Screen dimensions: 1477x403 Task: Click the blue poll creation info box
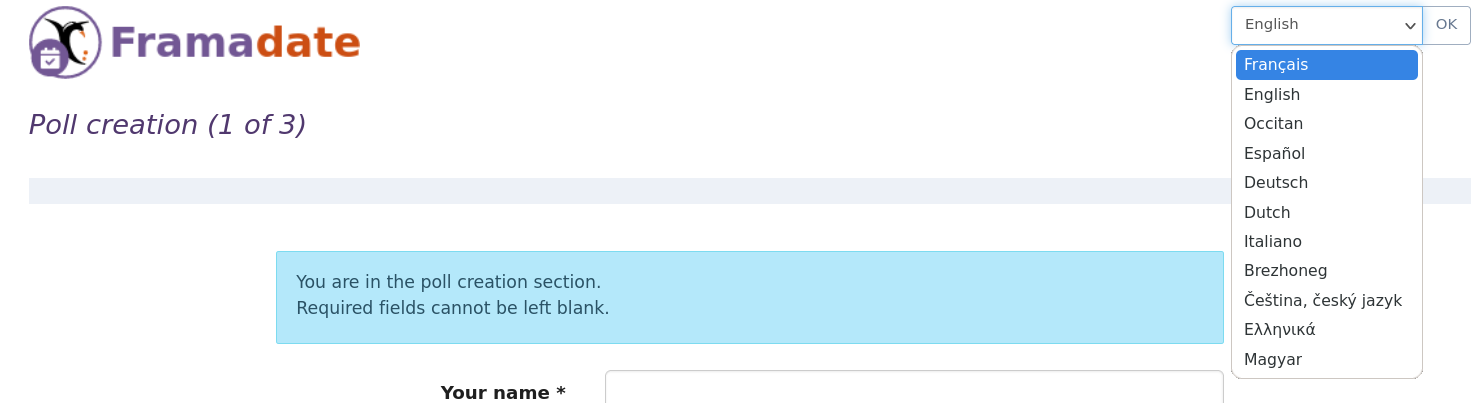(750, 297)
